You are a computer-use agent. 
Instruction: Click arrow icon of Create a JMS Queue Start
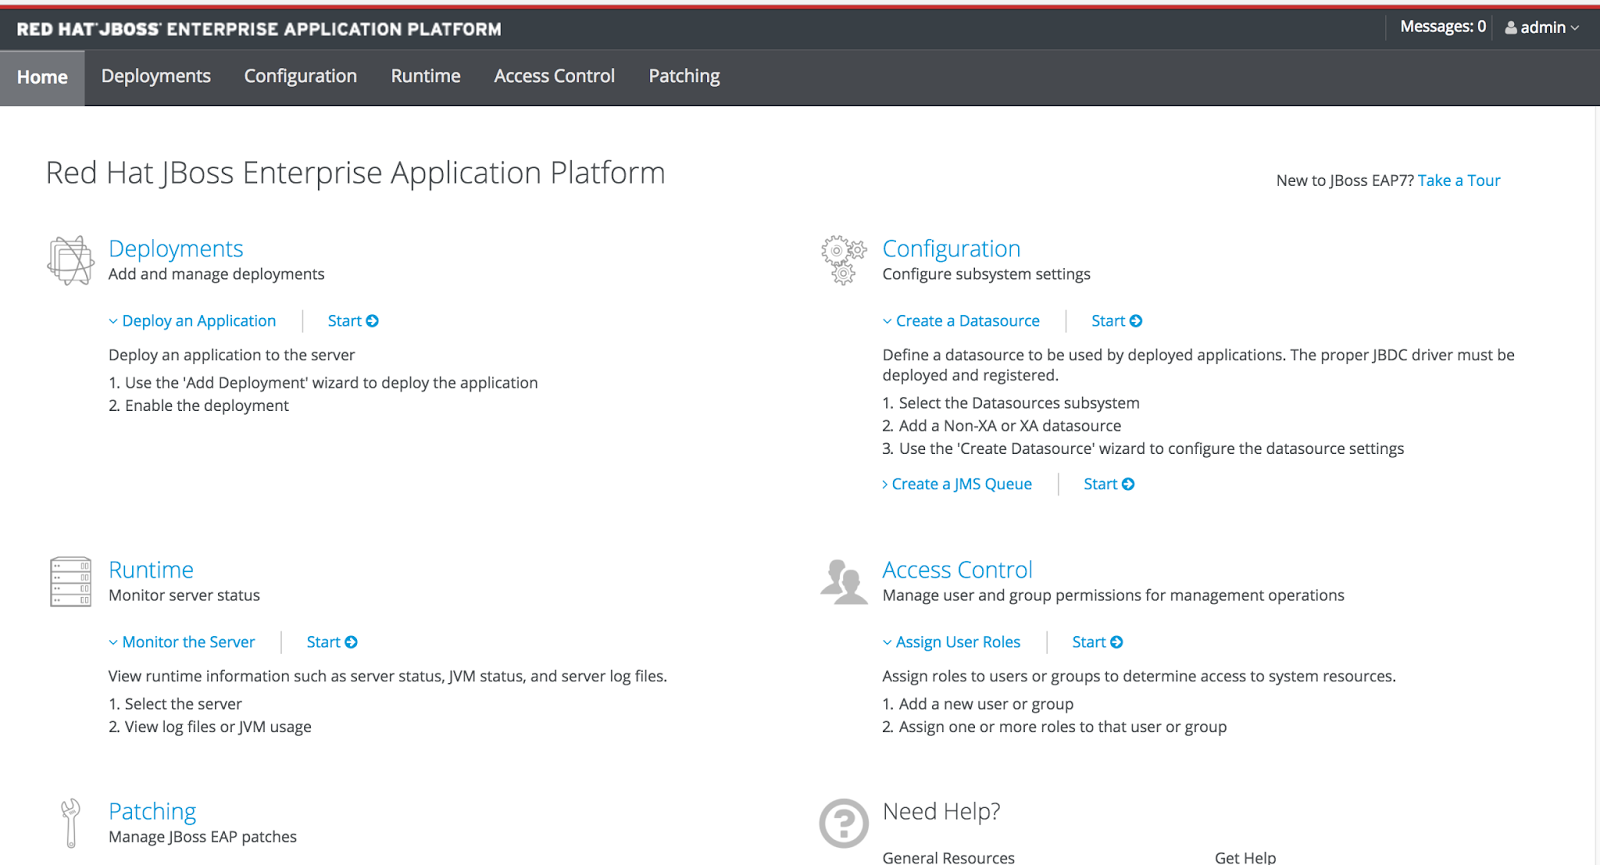coord(1128,484)
